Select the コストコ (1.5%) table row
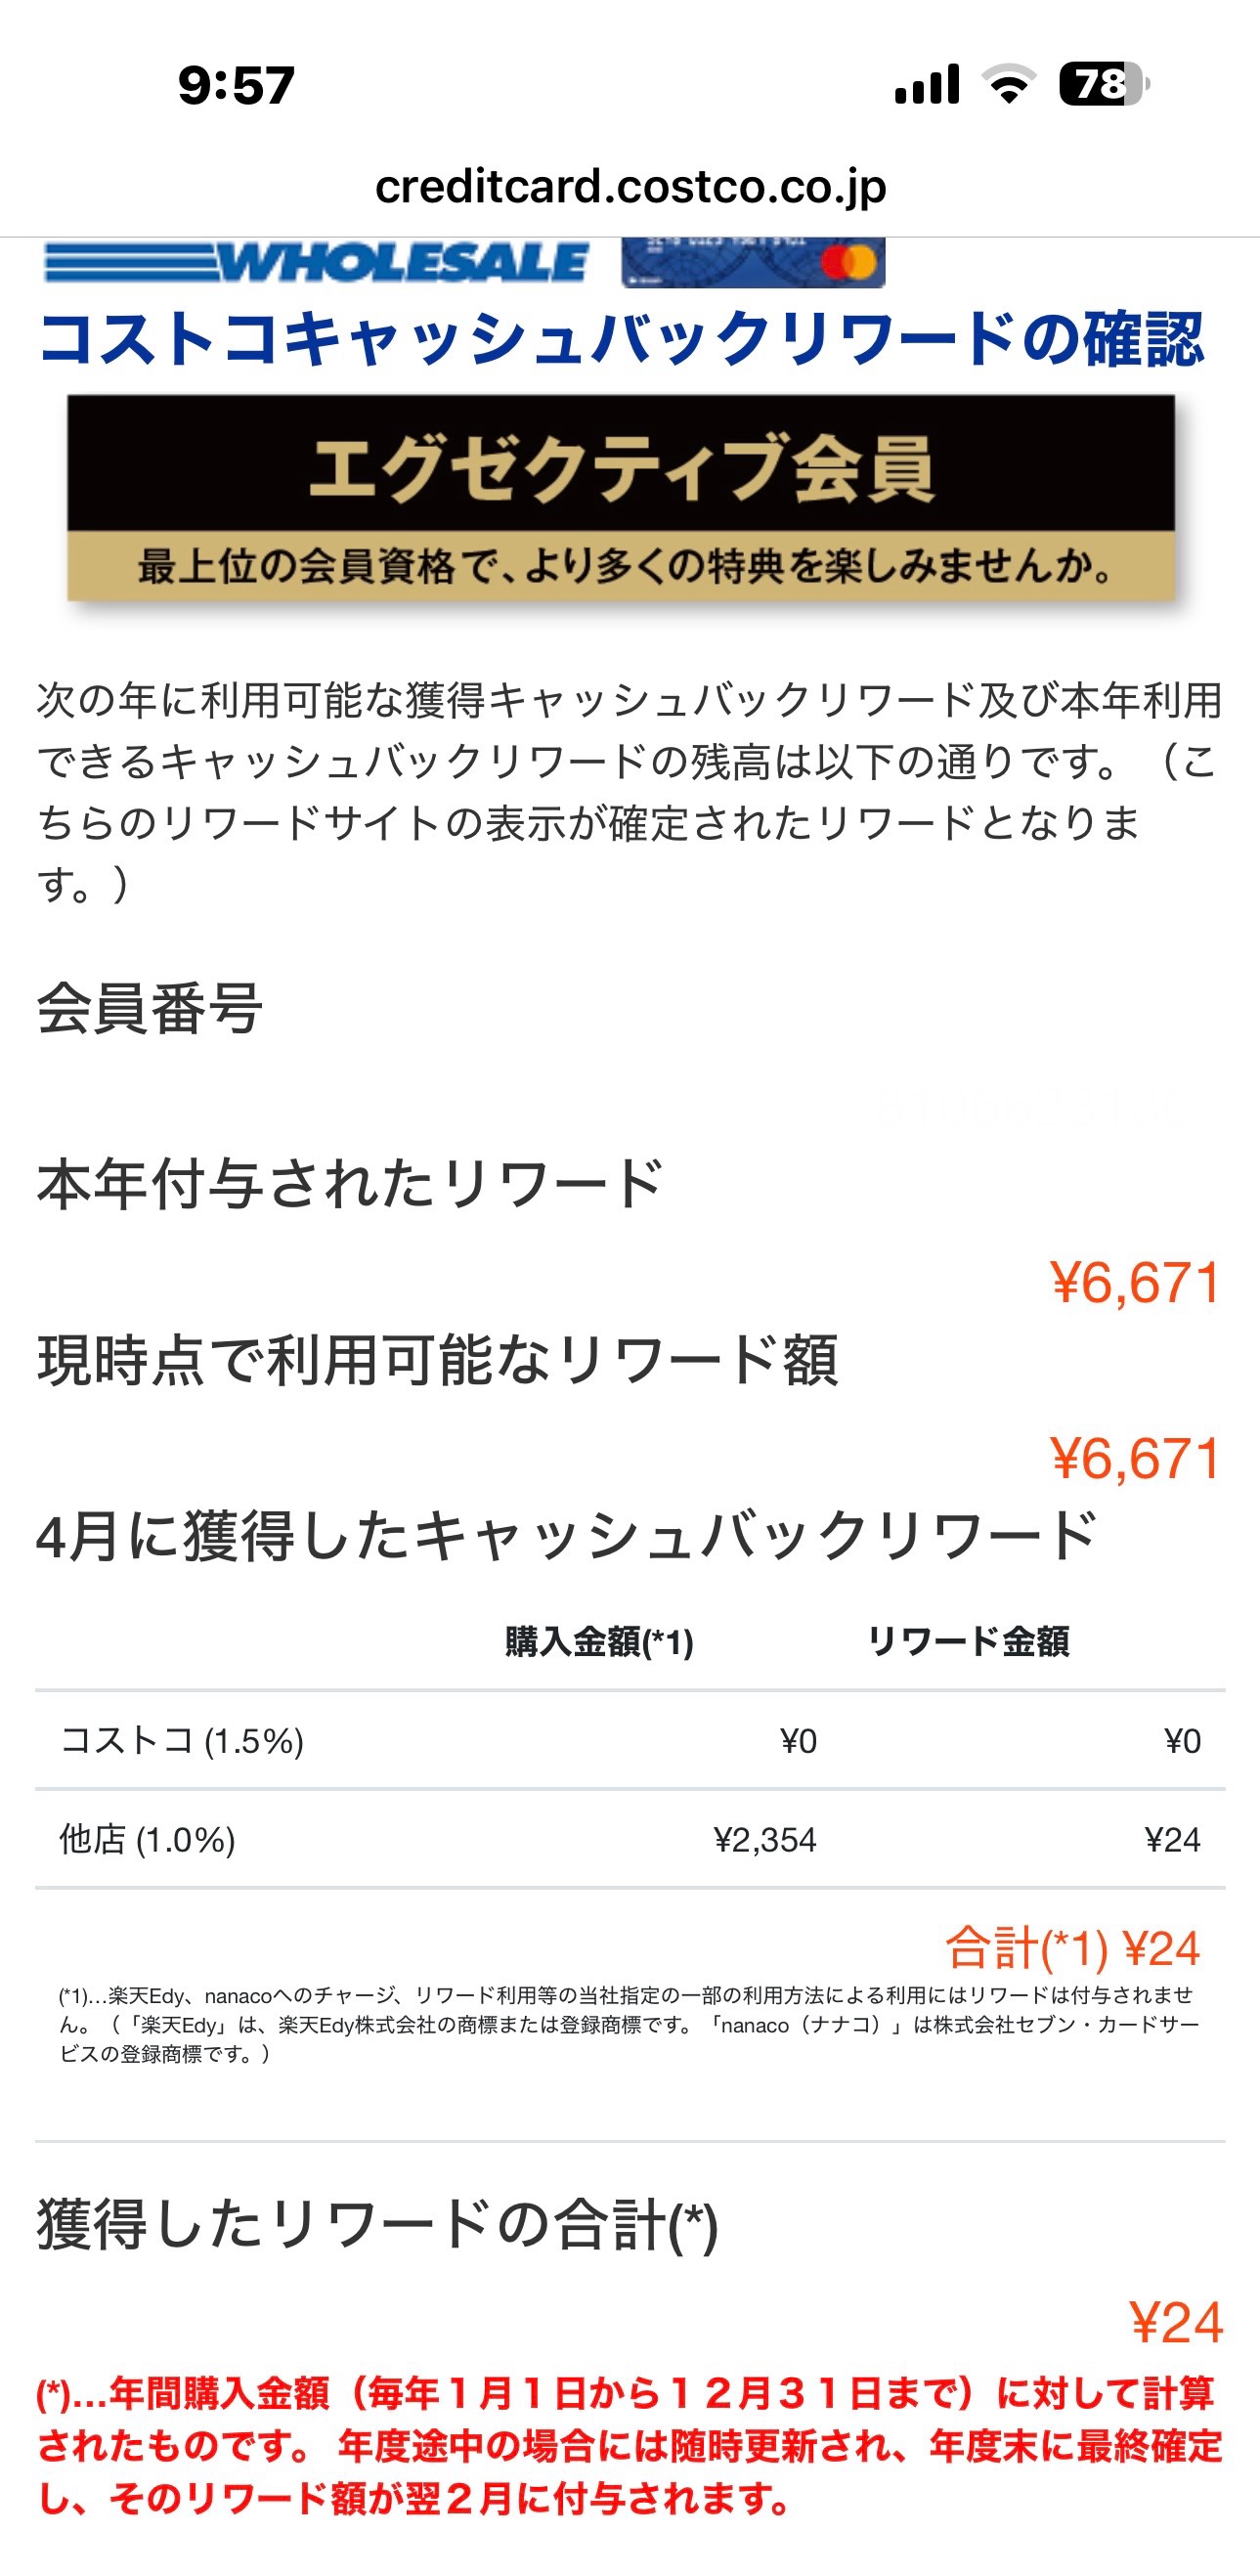This screenshot has height=2576, width=1260. 630,1741
